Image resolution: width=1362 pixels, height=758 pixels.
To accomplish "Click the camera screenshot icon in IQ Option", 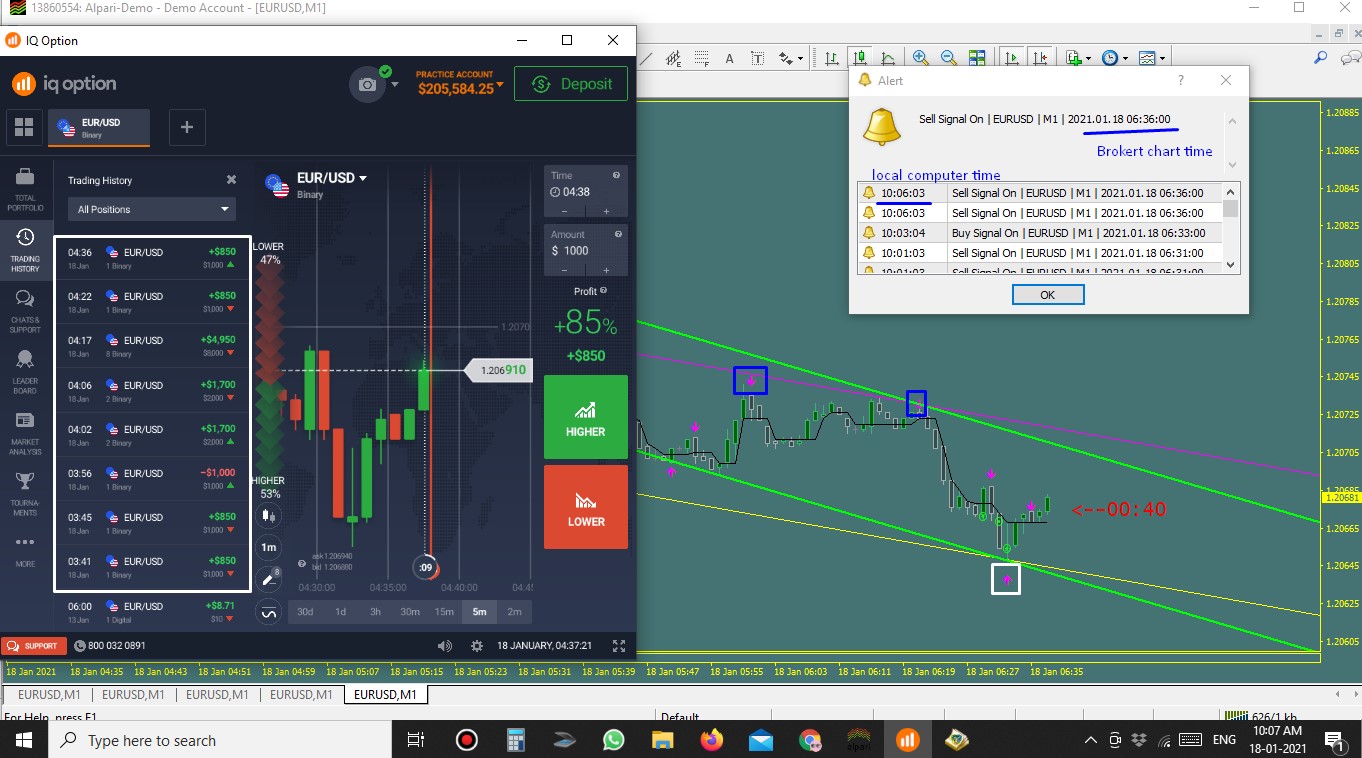I will pos(367,85).
